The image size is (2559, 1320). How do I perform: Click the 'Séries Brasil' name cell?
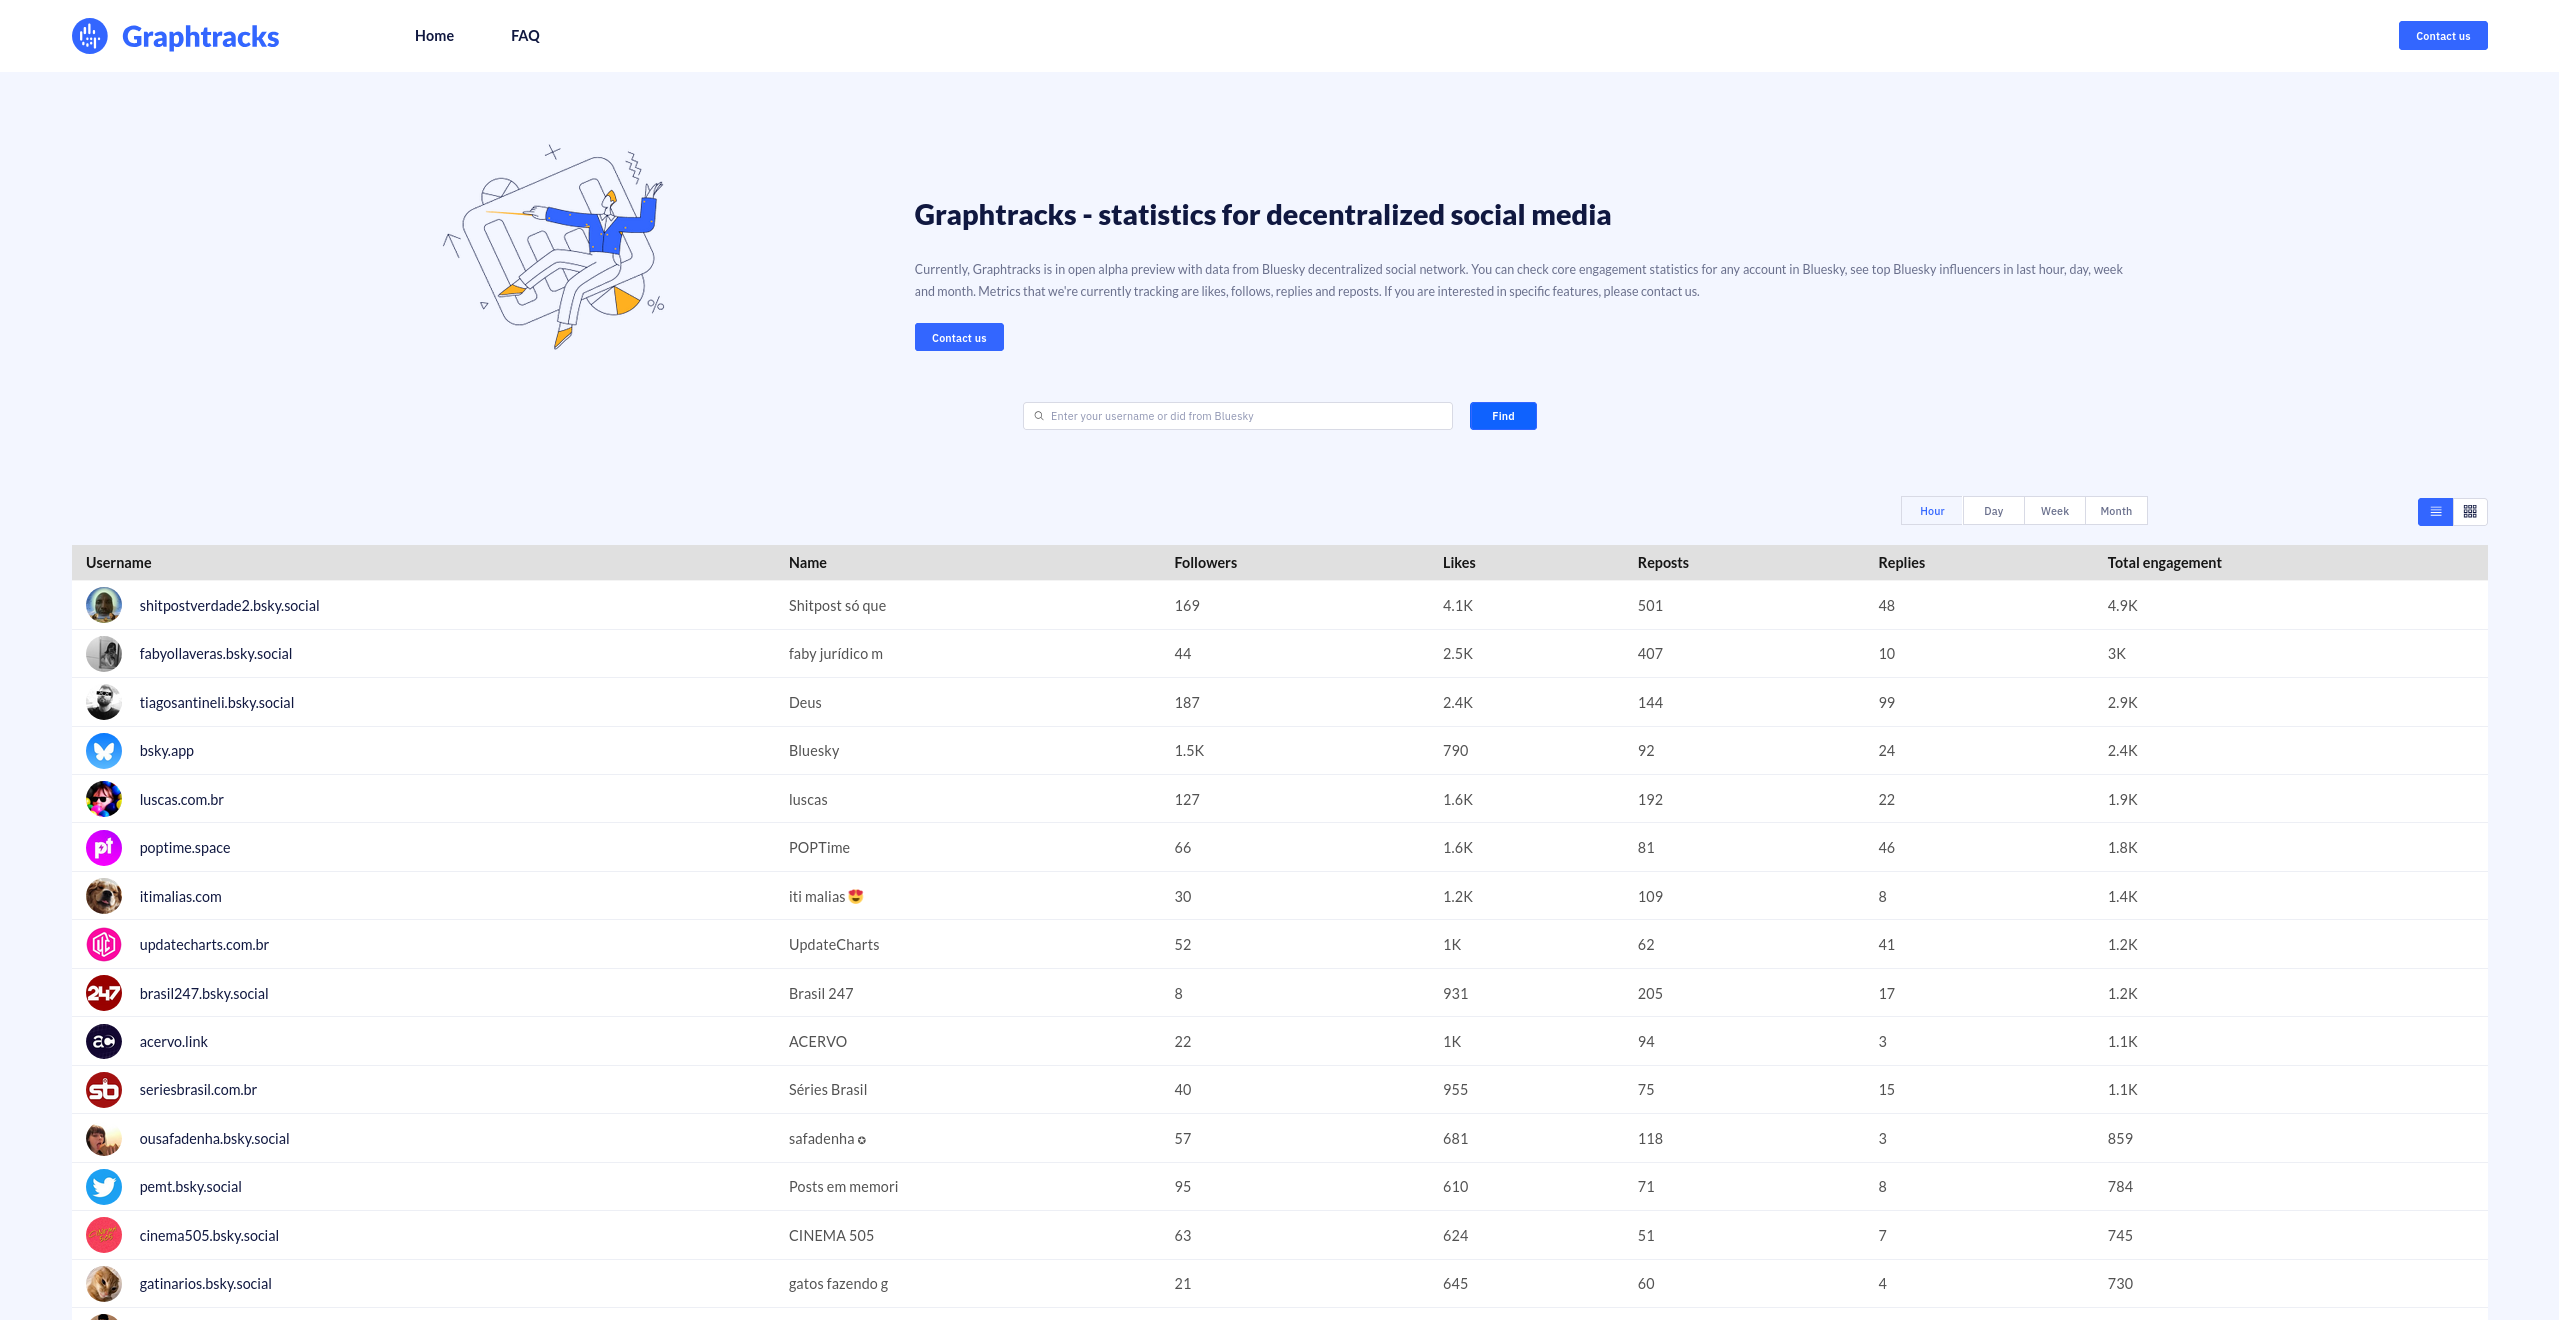pyautogui.click(x=828, y=1090)
